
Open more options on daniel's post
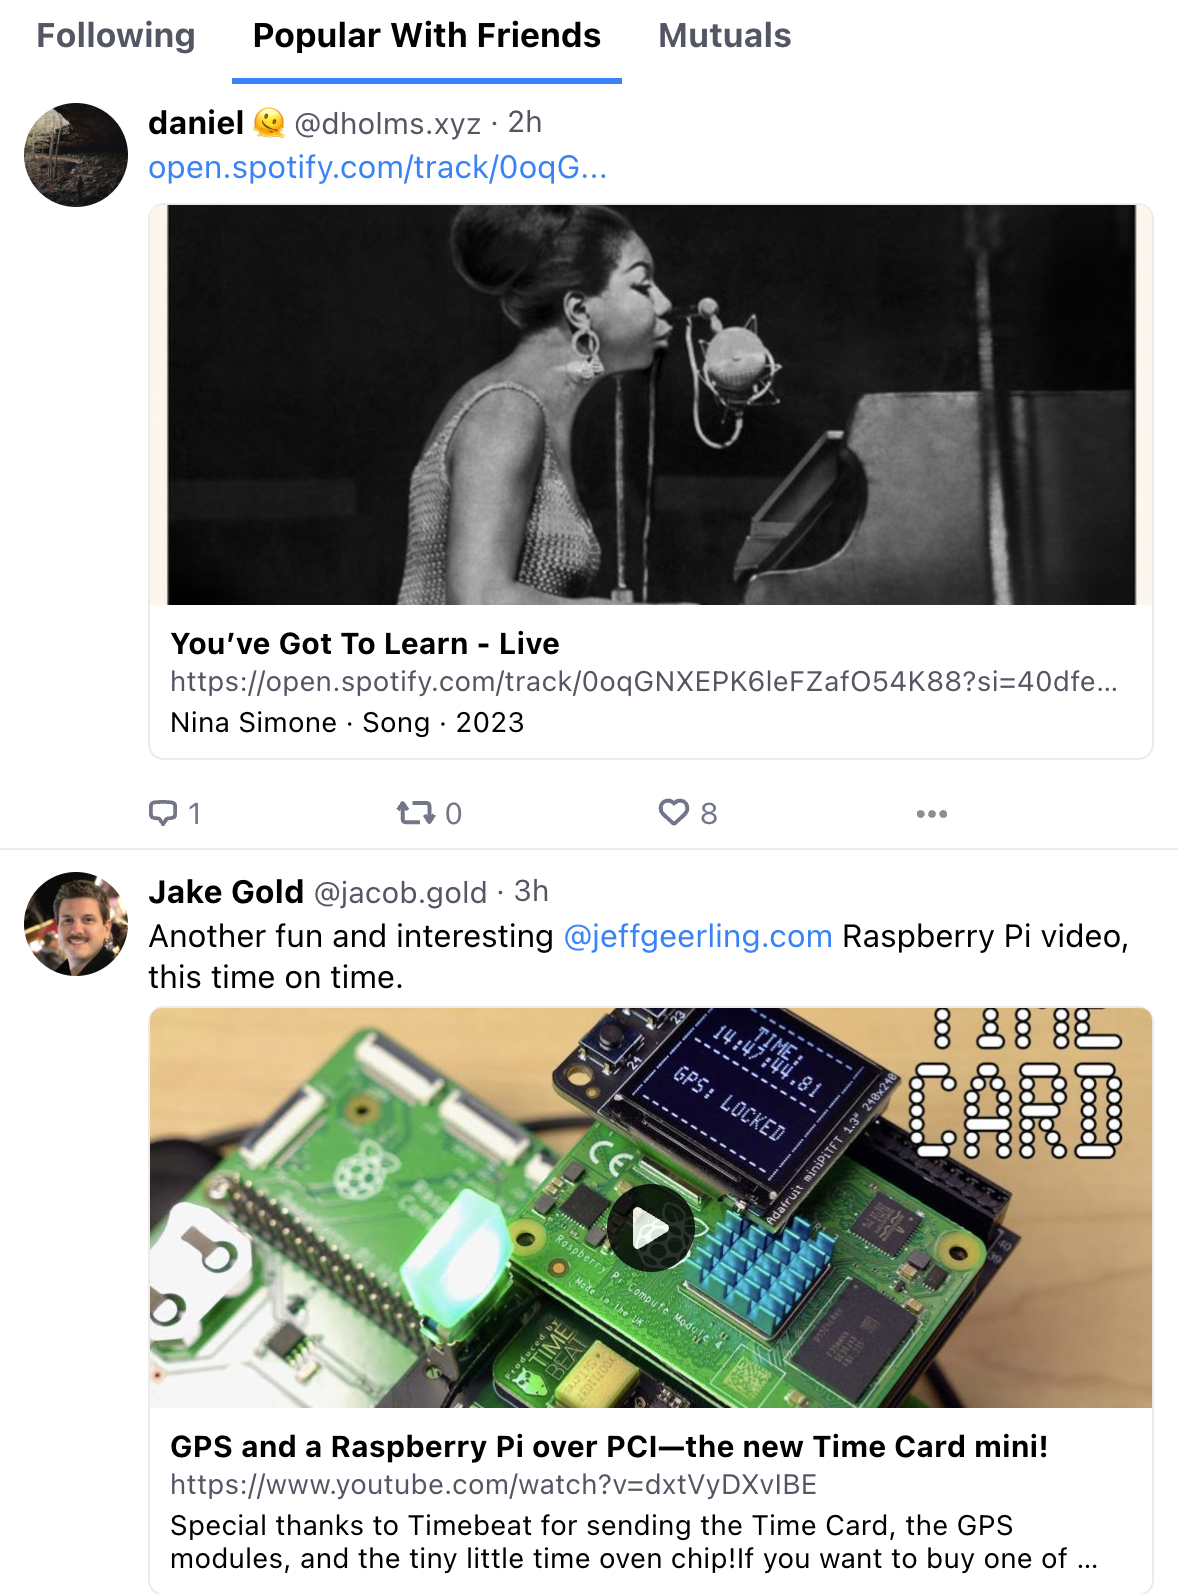coord(931,813)
